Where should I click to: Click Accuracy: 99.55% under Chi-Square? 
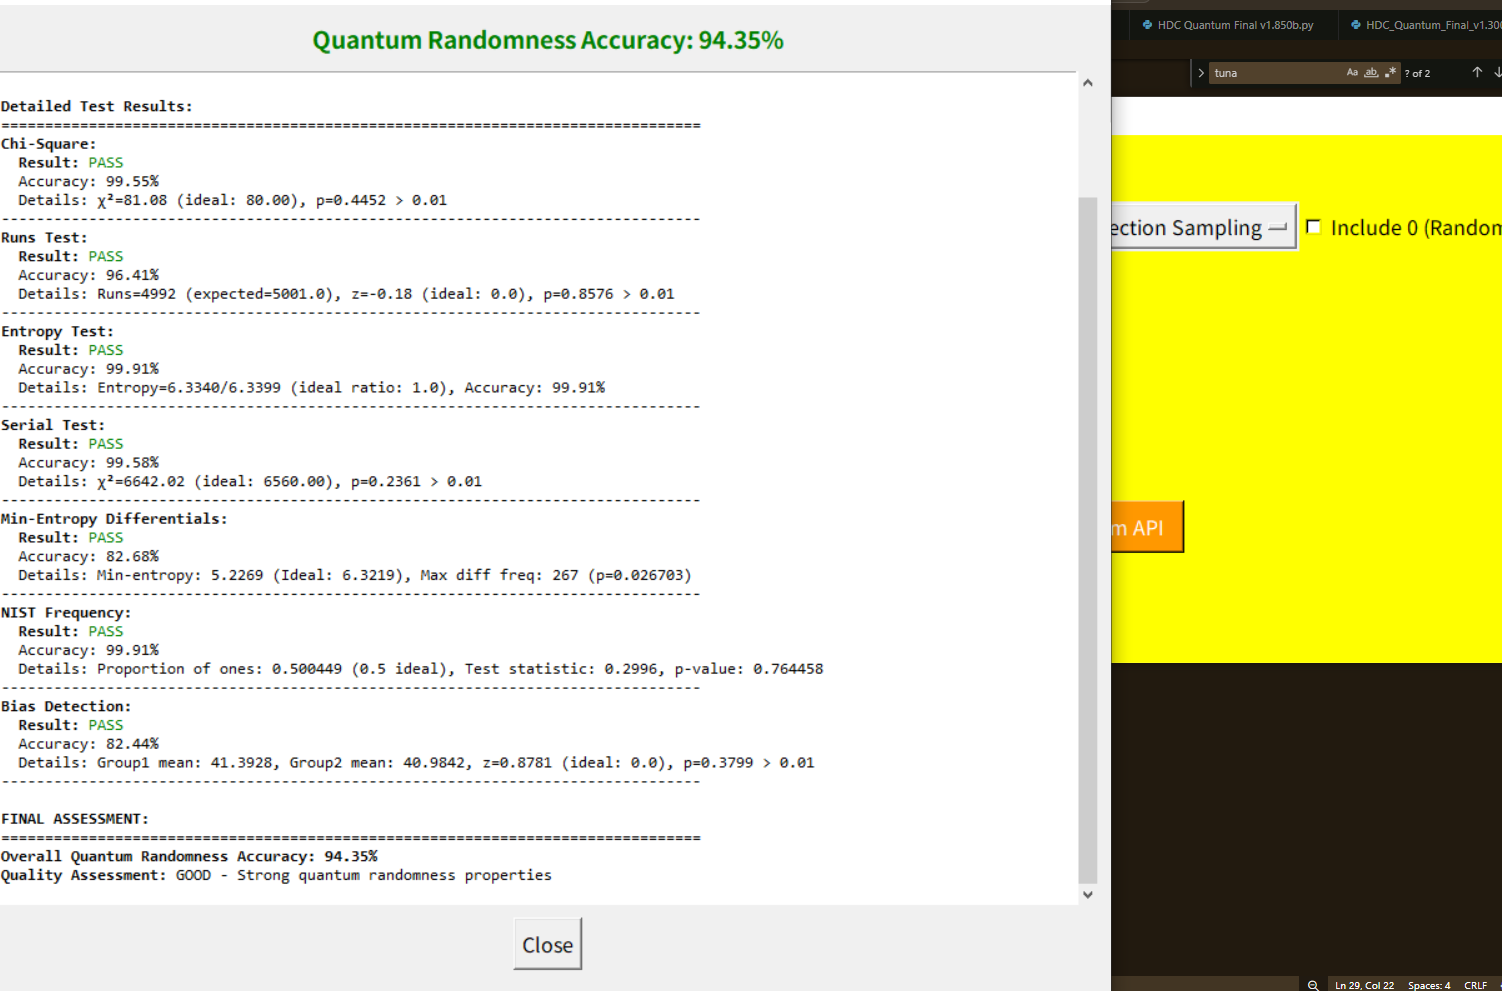click(x=88, y=181)
